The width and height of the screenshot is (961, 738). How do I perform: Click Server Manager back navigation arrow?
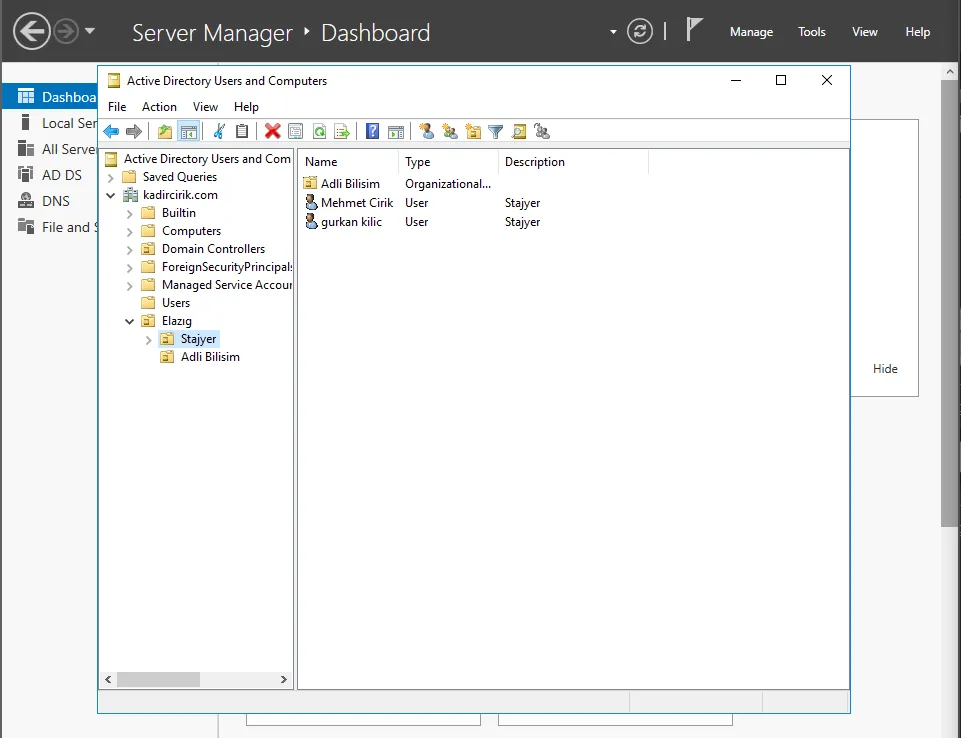tap(31, 31)
